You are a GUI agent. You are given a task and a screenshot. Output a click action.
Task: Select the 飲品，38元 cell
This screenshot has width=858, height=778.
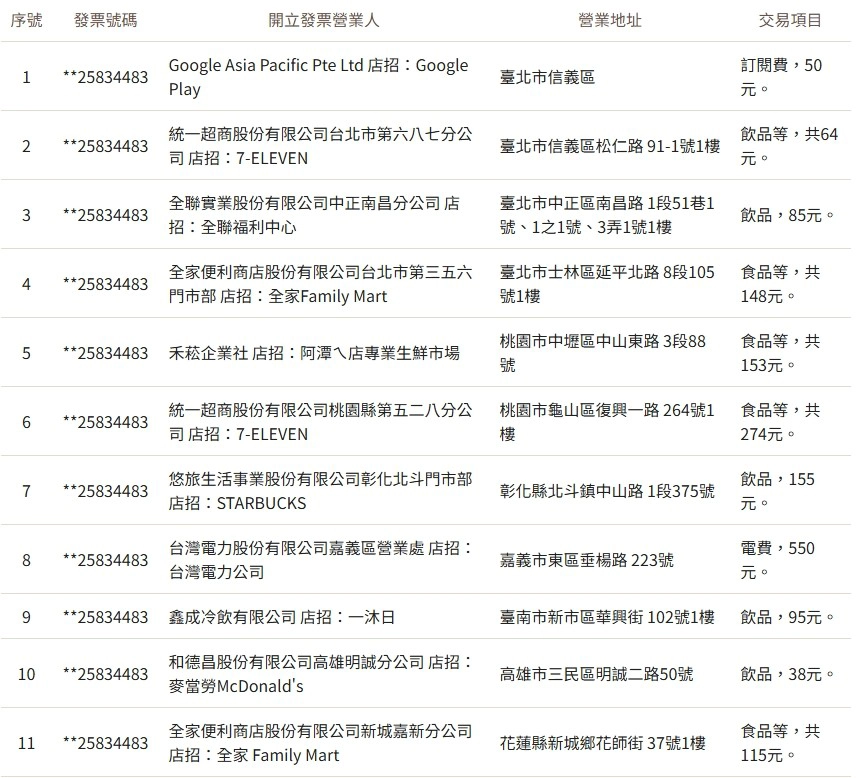pyautogui.click(x=787, y=674)
